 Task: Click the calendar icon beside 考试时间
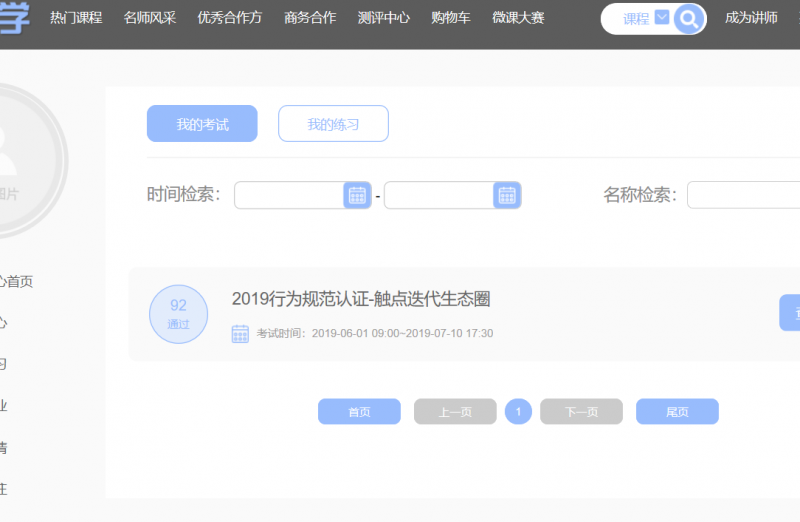(240, 334)
